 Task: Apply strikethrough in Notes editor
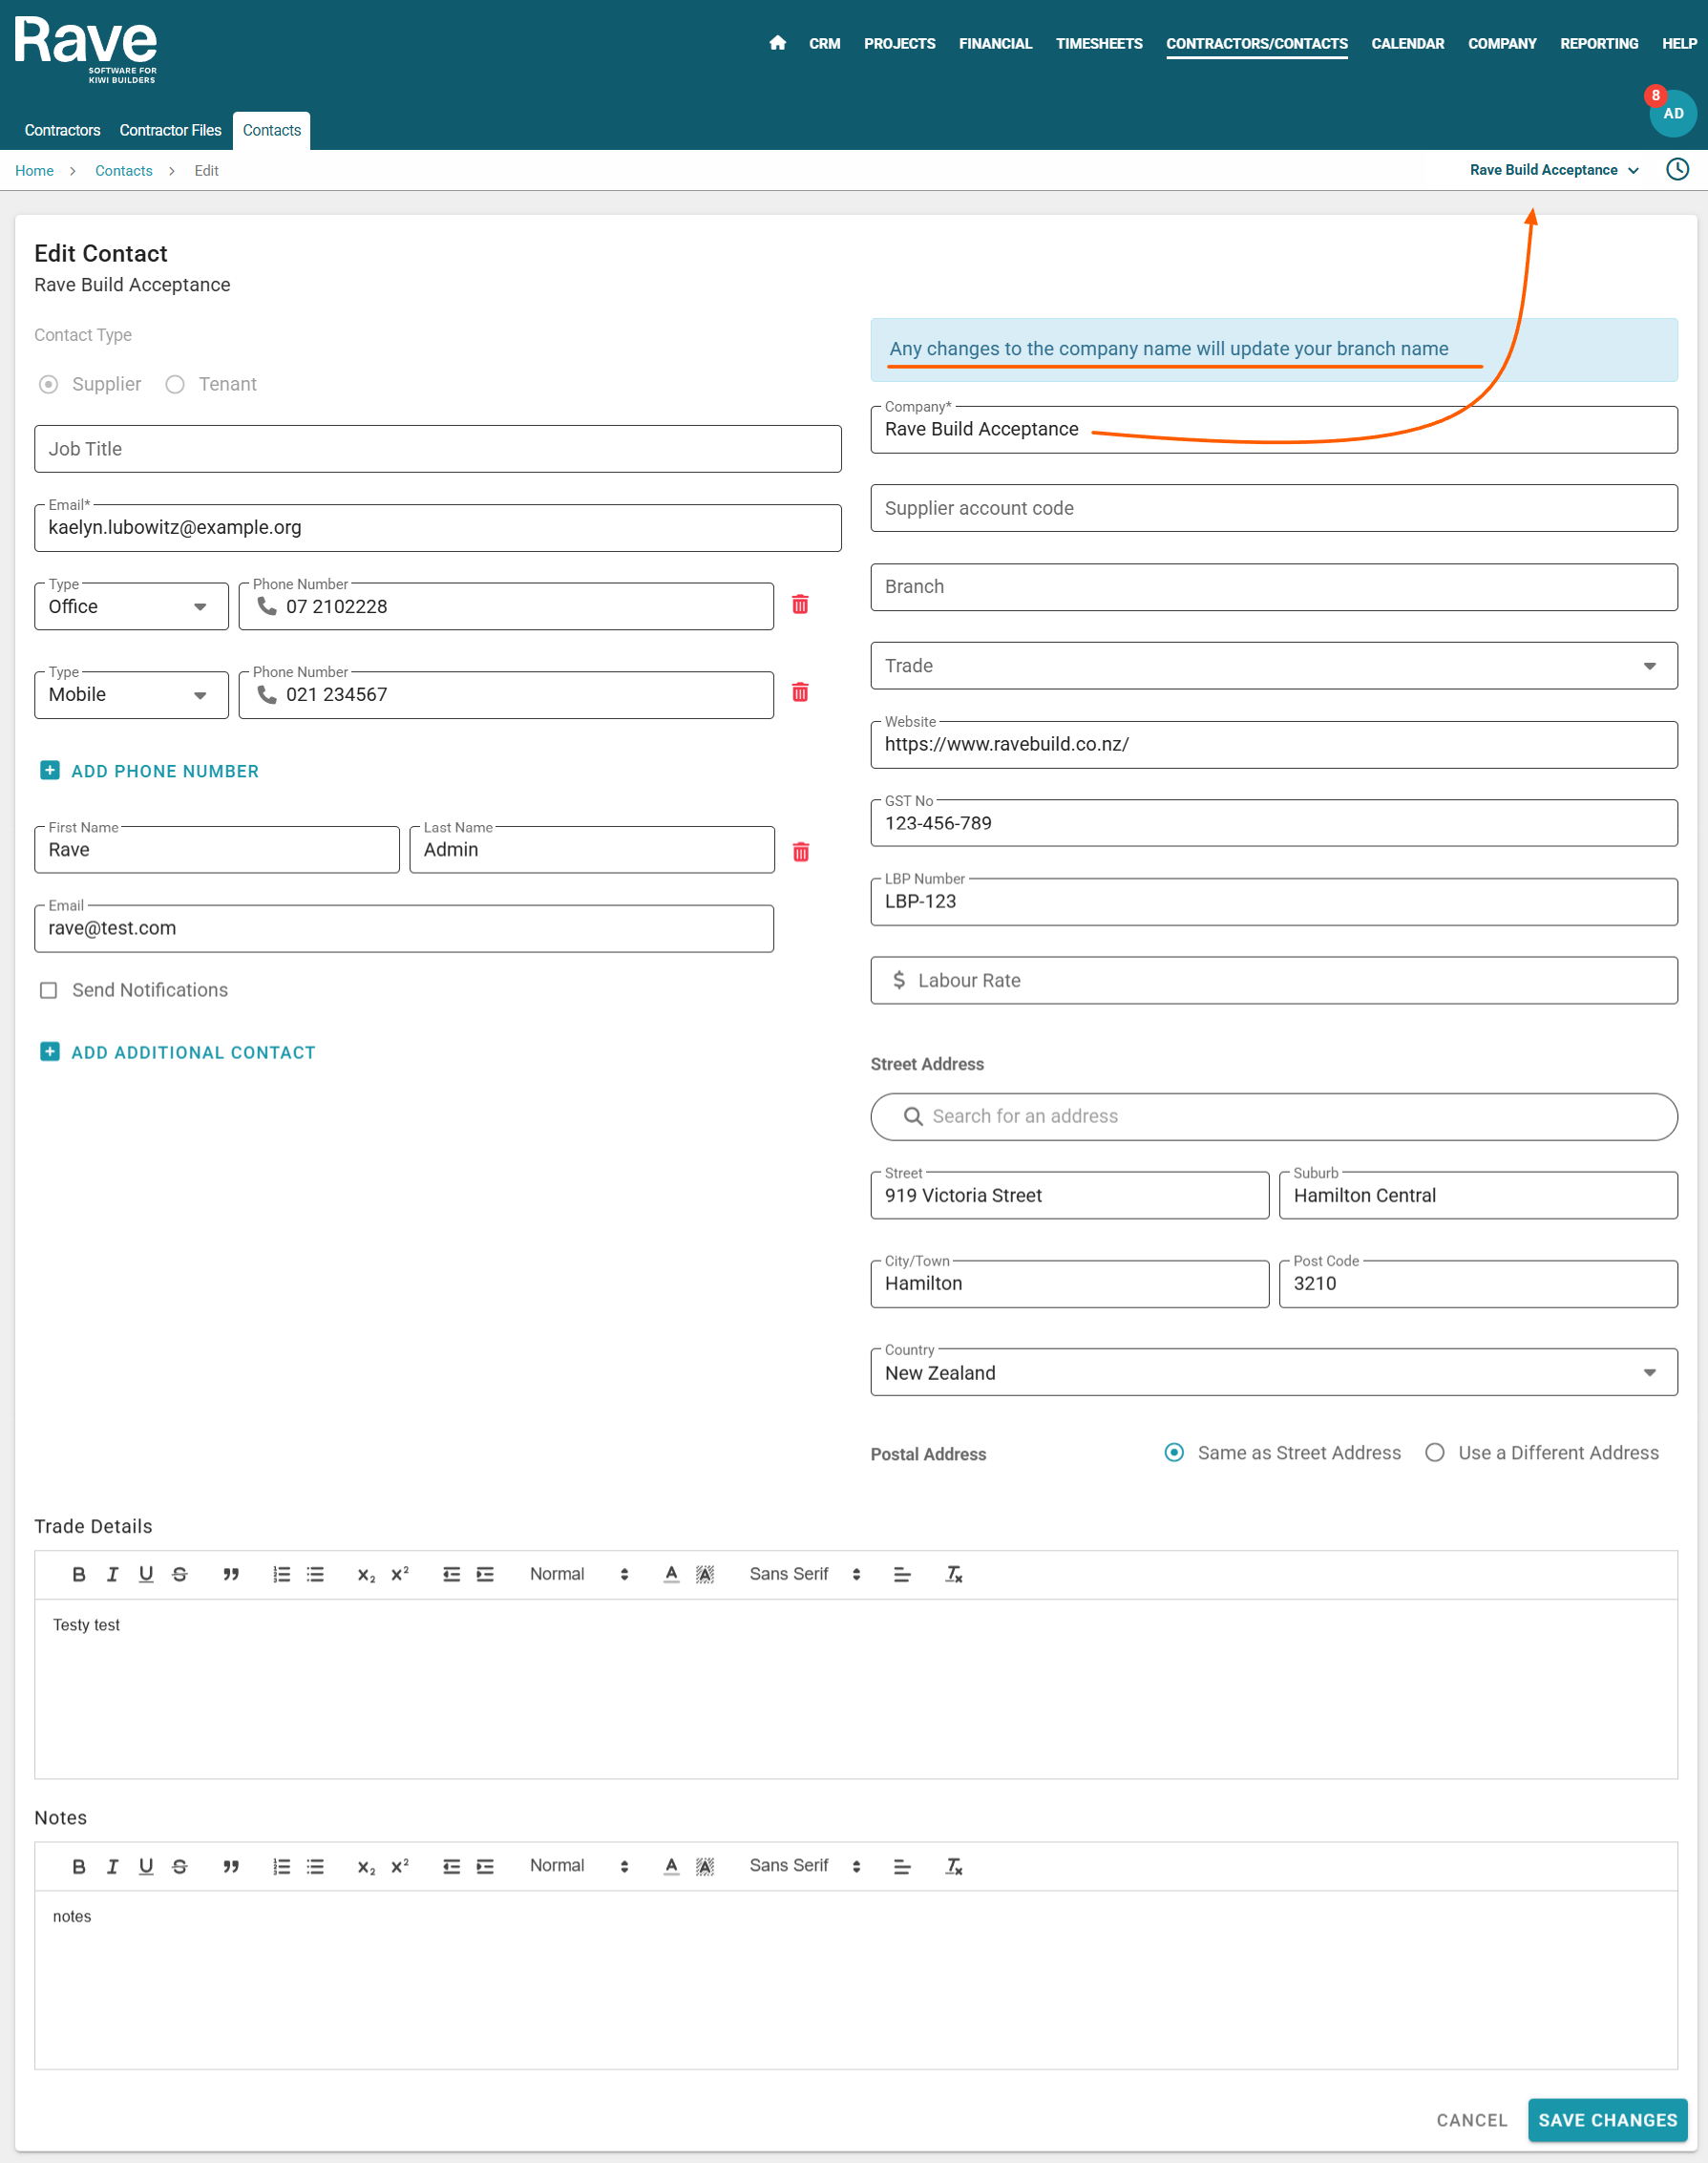tap(180, 1866)
